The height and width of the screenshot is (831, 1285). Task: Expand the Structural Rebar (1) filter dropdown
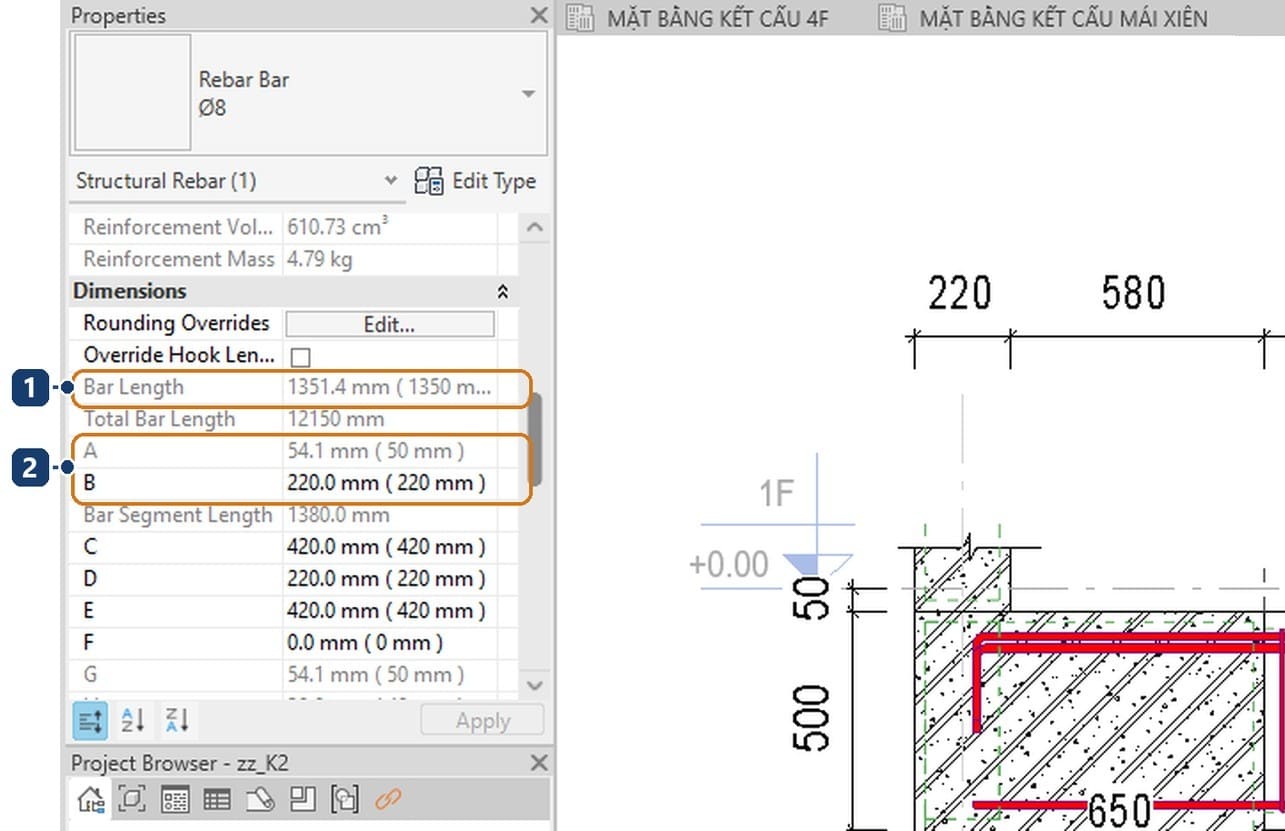pos(391,181)
